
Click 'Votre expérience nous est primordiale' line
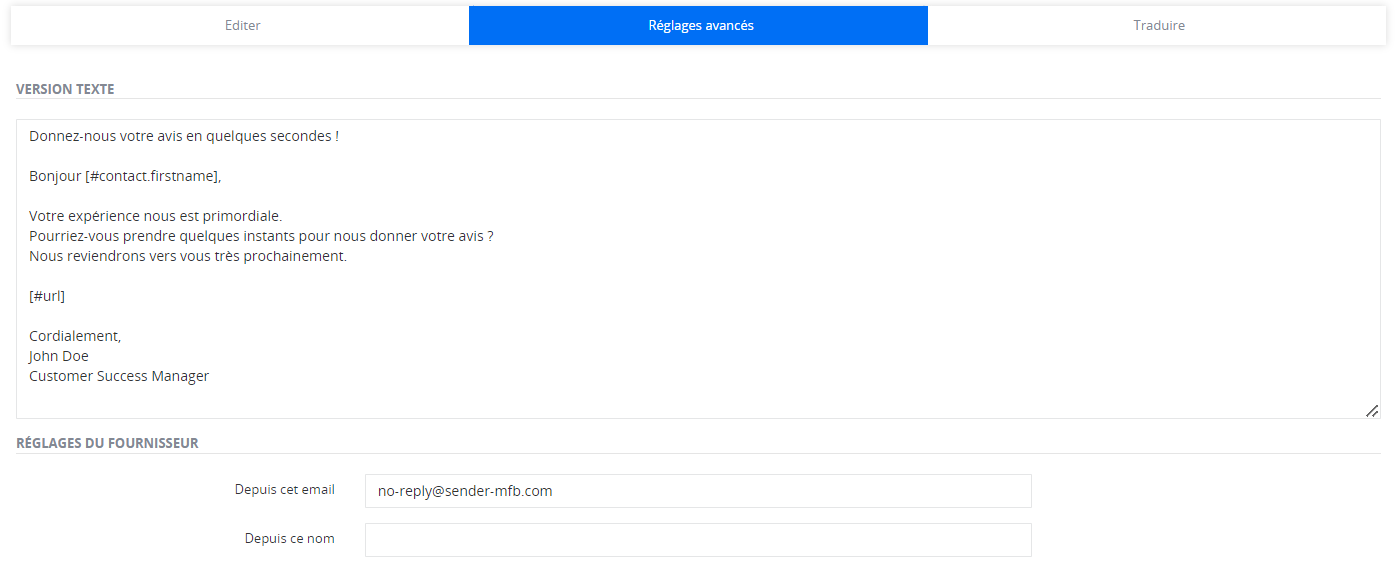click(x=155, y=216)
